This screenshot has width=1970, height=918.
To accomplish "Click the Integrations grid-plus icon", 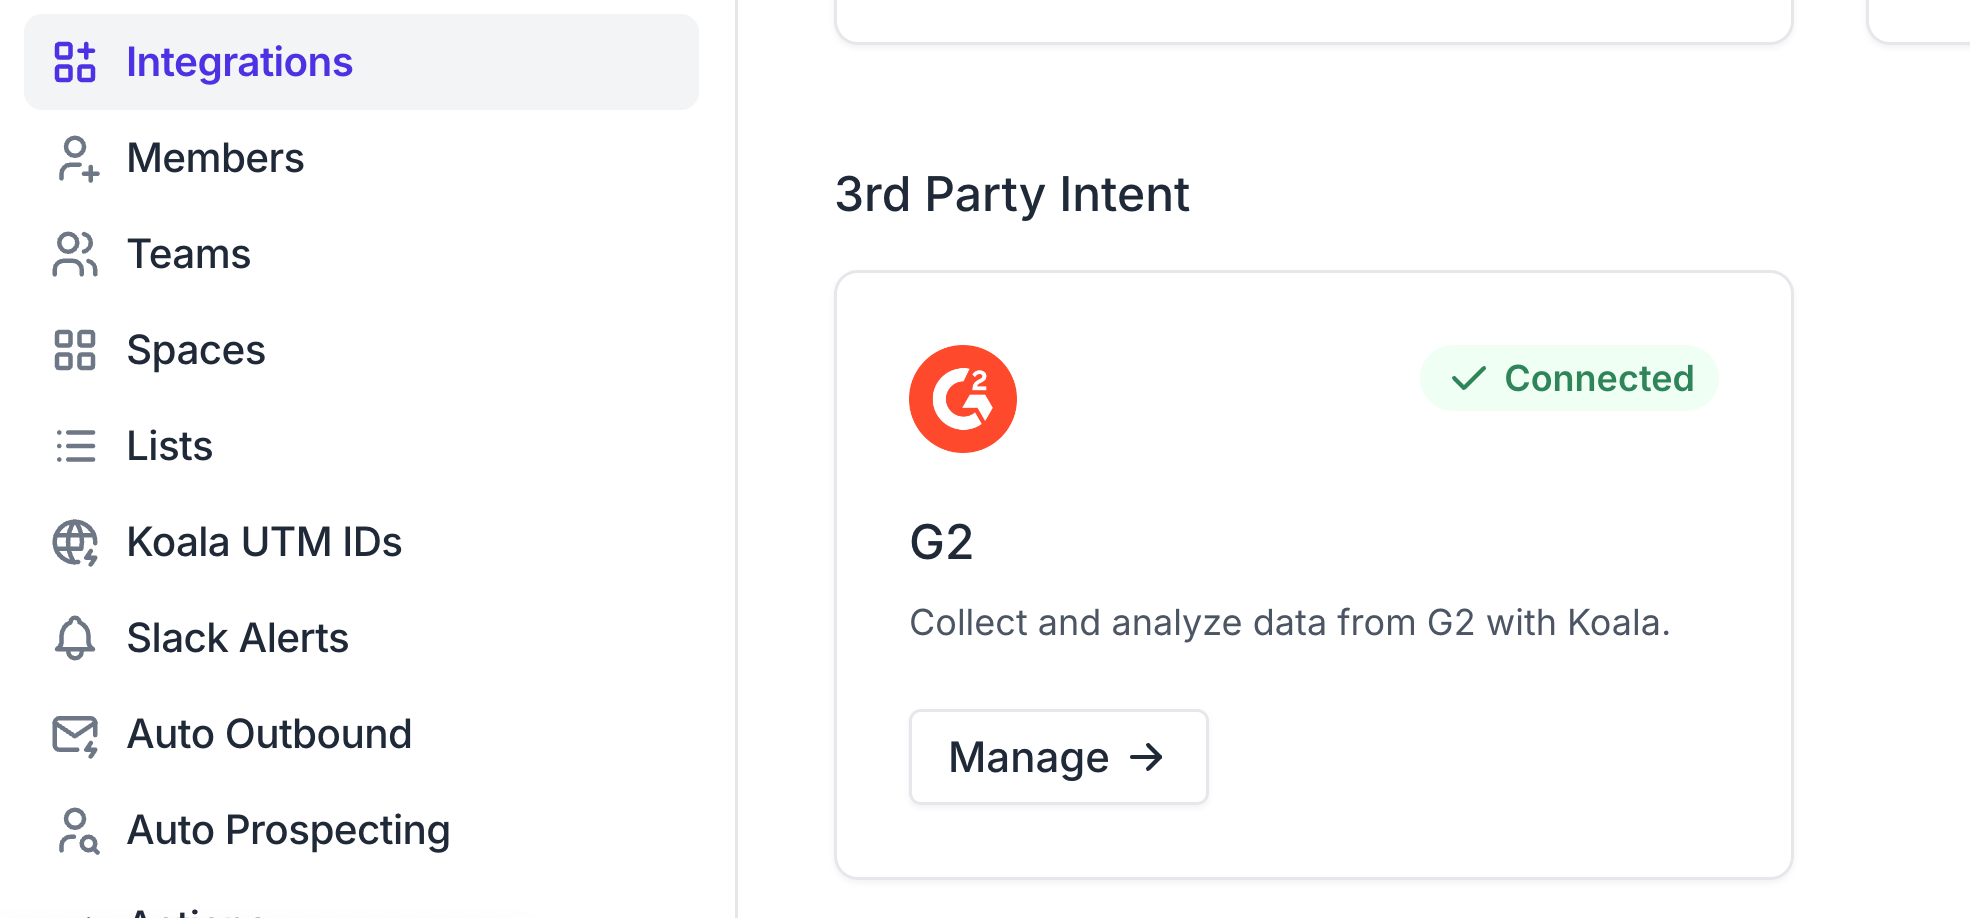I will [x=75, y=62].
